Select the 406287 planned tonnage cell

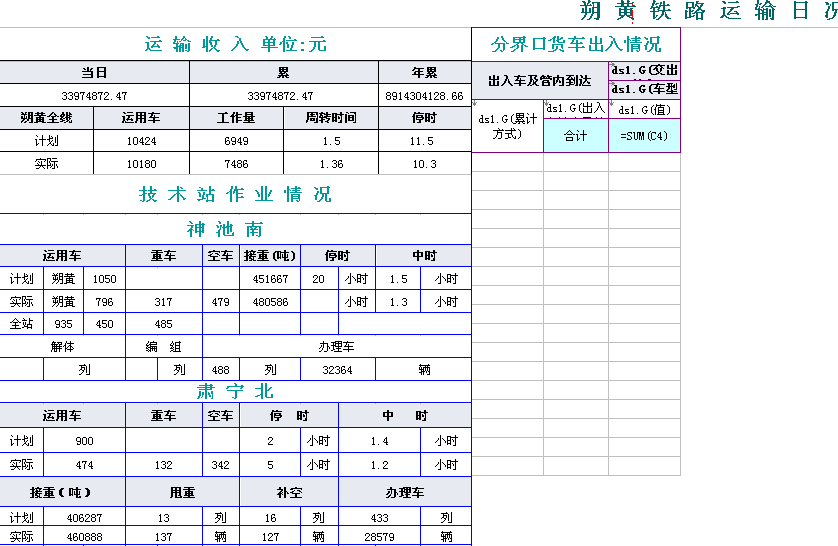click(x=84, y=517)
